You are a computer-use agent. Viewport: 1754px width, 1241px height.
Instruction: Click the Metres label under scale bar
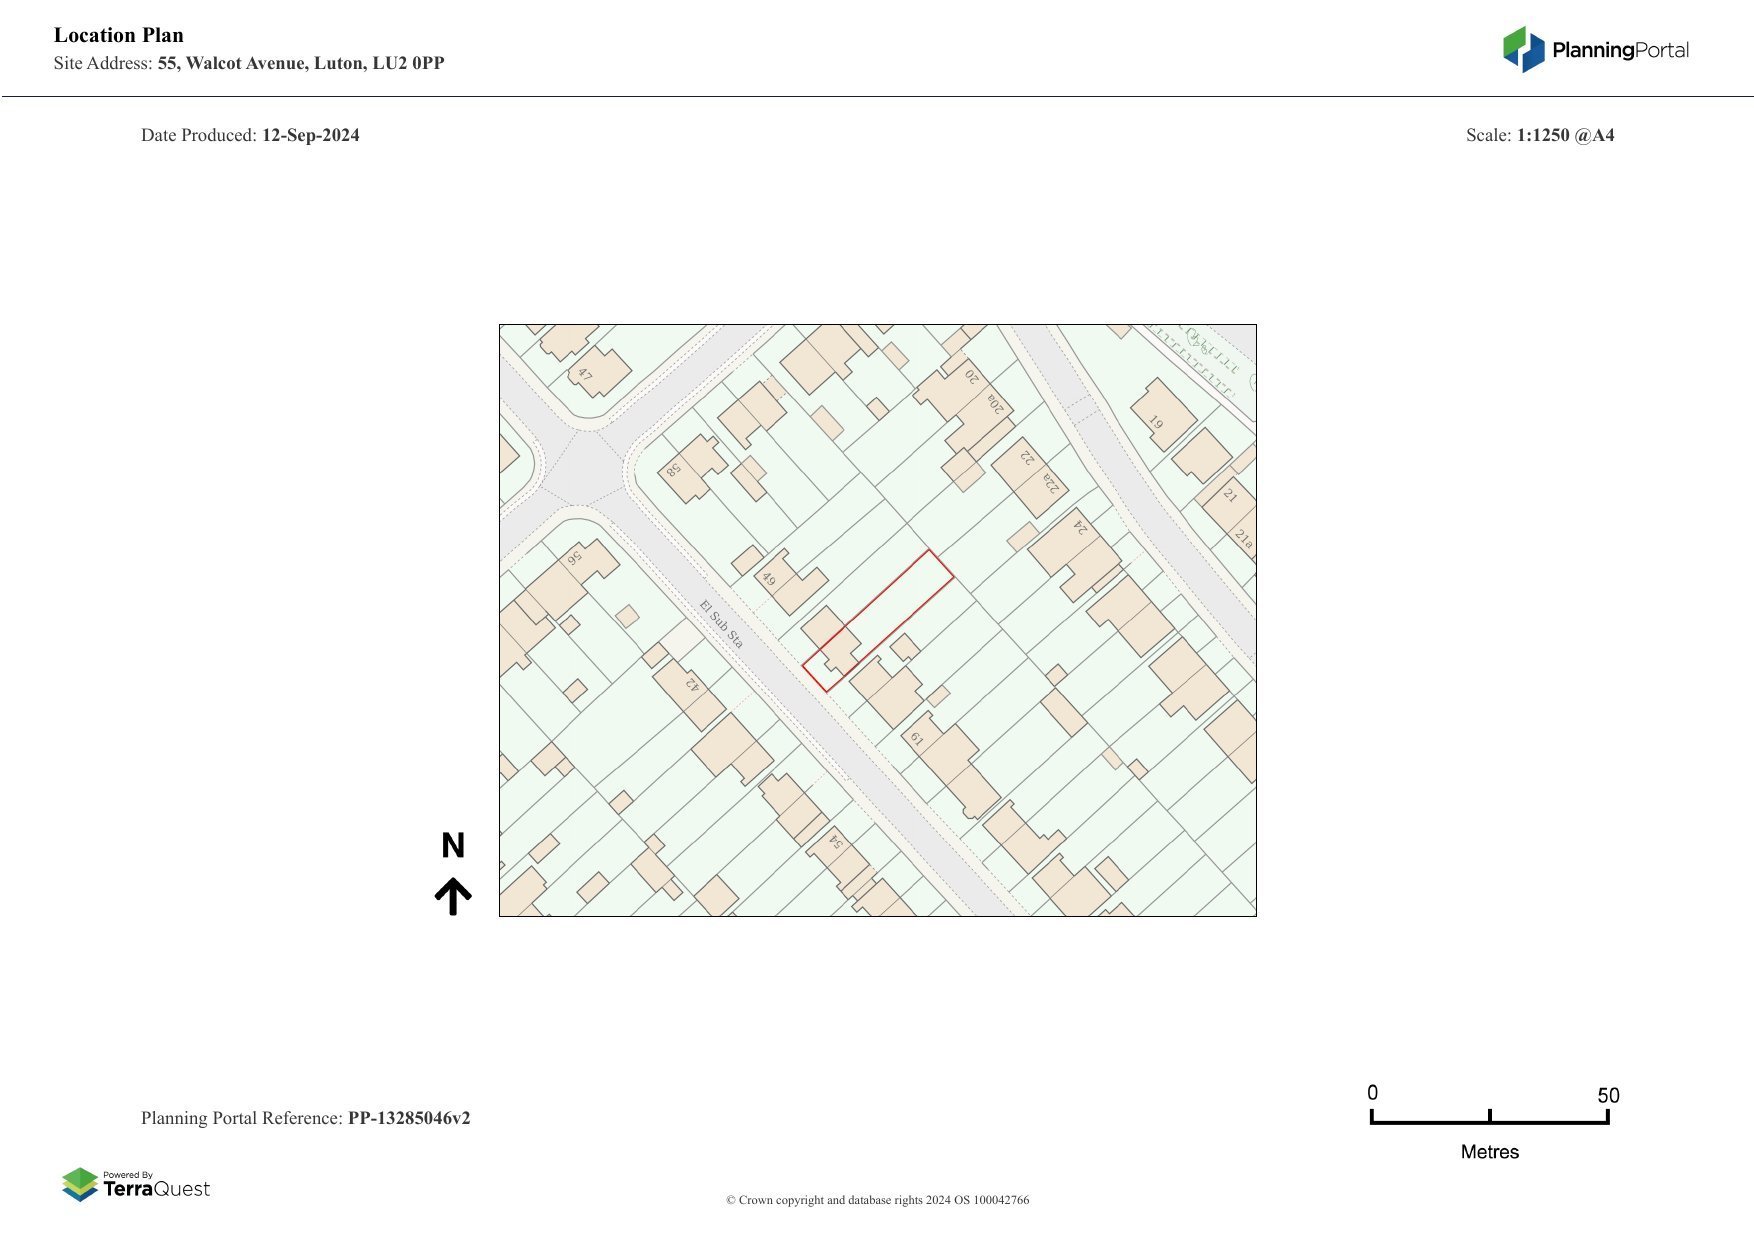point(1489,1152)
